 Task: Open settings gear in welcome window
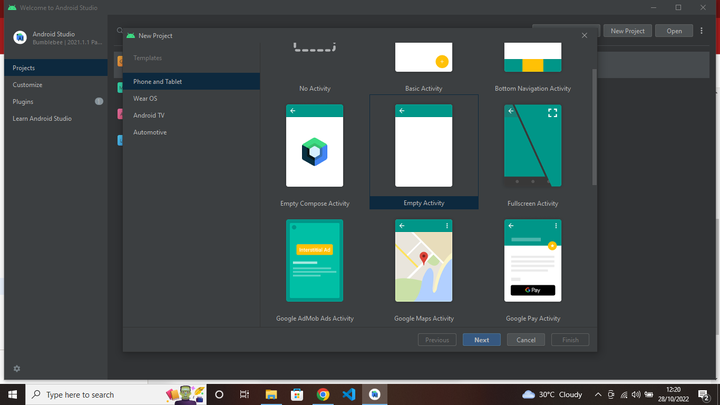tap(17, 369)
